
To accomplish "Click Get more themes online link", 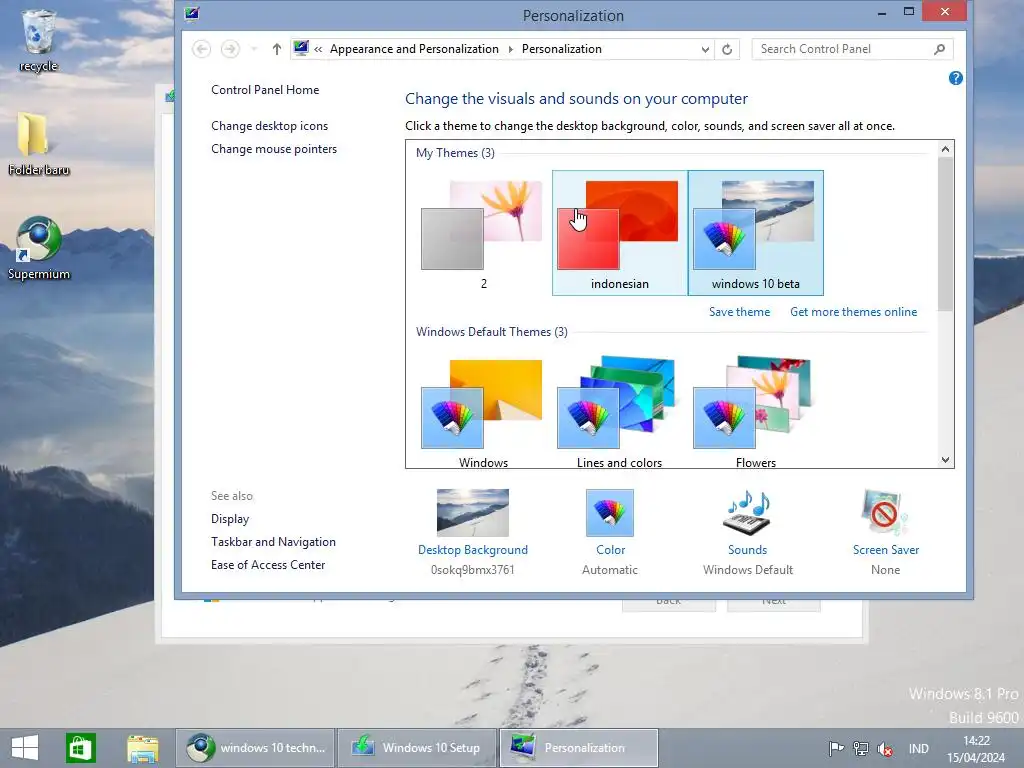I will coord(854,312).
